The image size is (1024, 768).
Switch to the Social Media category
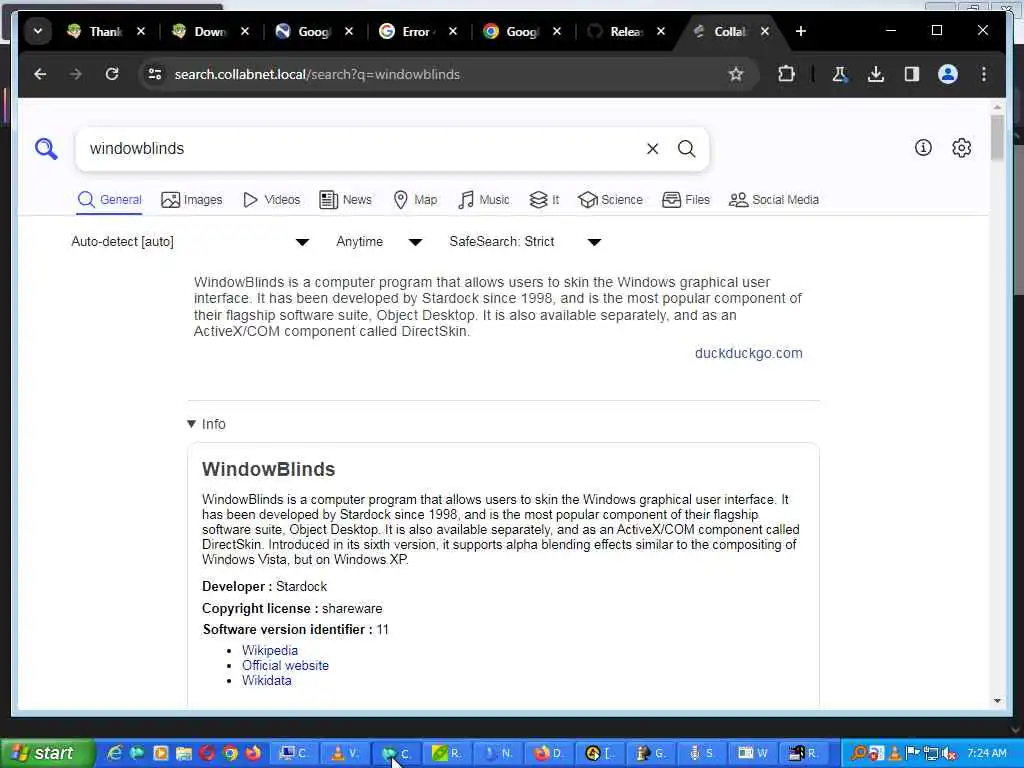click(774, 200)
